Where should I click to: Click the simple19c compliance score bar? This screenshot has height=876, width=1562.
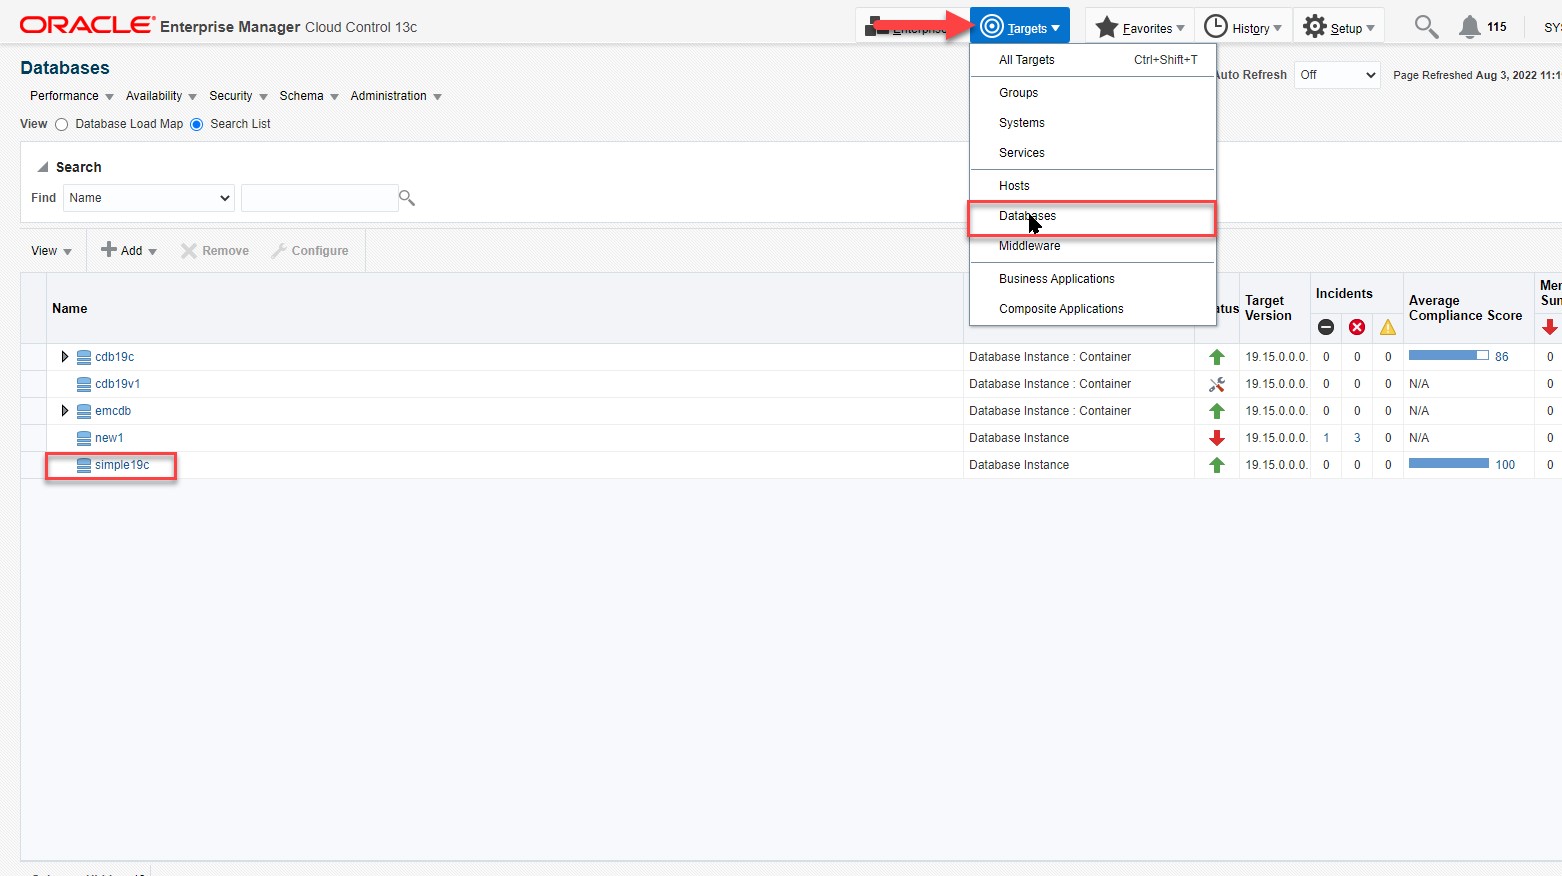1449,463
